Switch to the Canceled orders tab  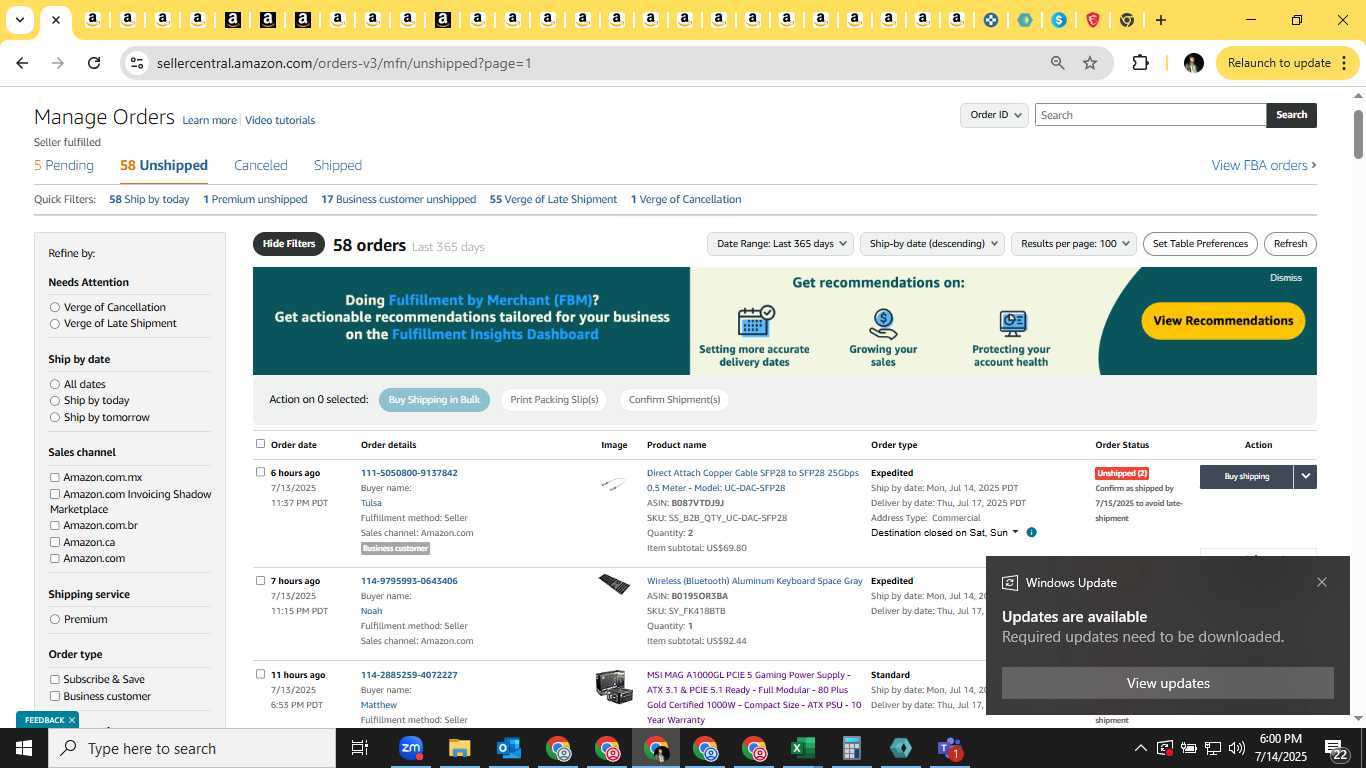click(x=260, y=165)
